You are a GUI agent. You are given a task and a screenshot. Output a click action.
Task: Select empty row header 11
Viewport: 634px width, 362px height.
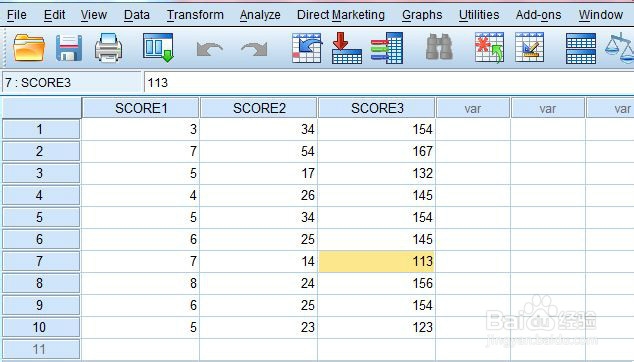(41, 349)
